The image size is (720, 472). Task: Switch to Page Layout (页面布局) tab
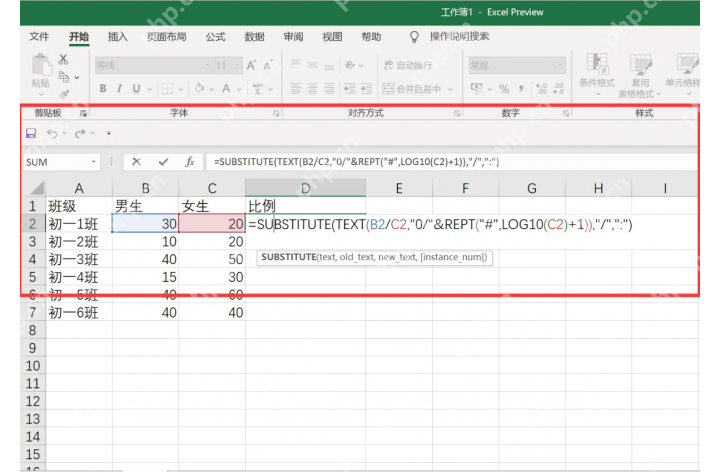166,37
